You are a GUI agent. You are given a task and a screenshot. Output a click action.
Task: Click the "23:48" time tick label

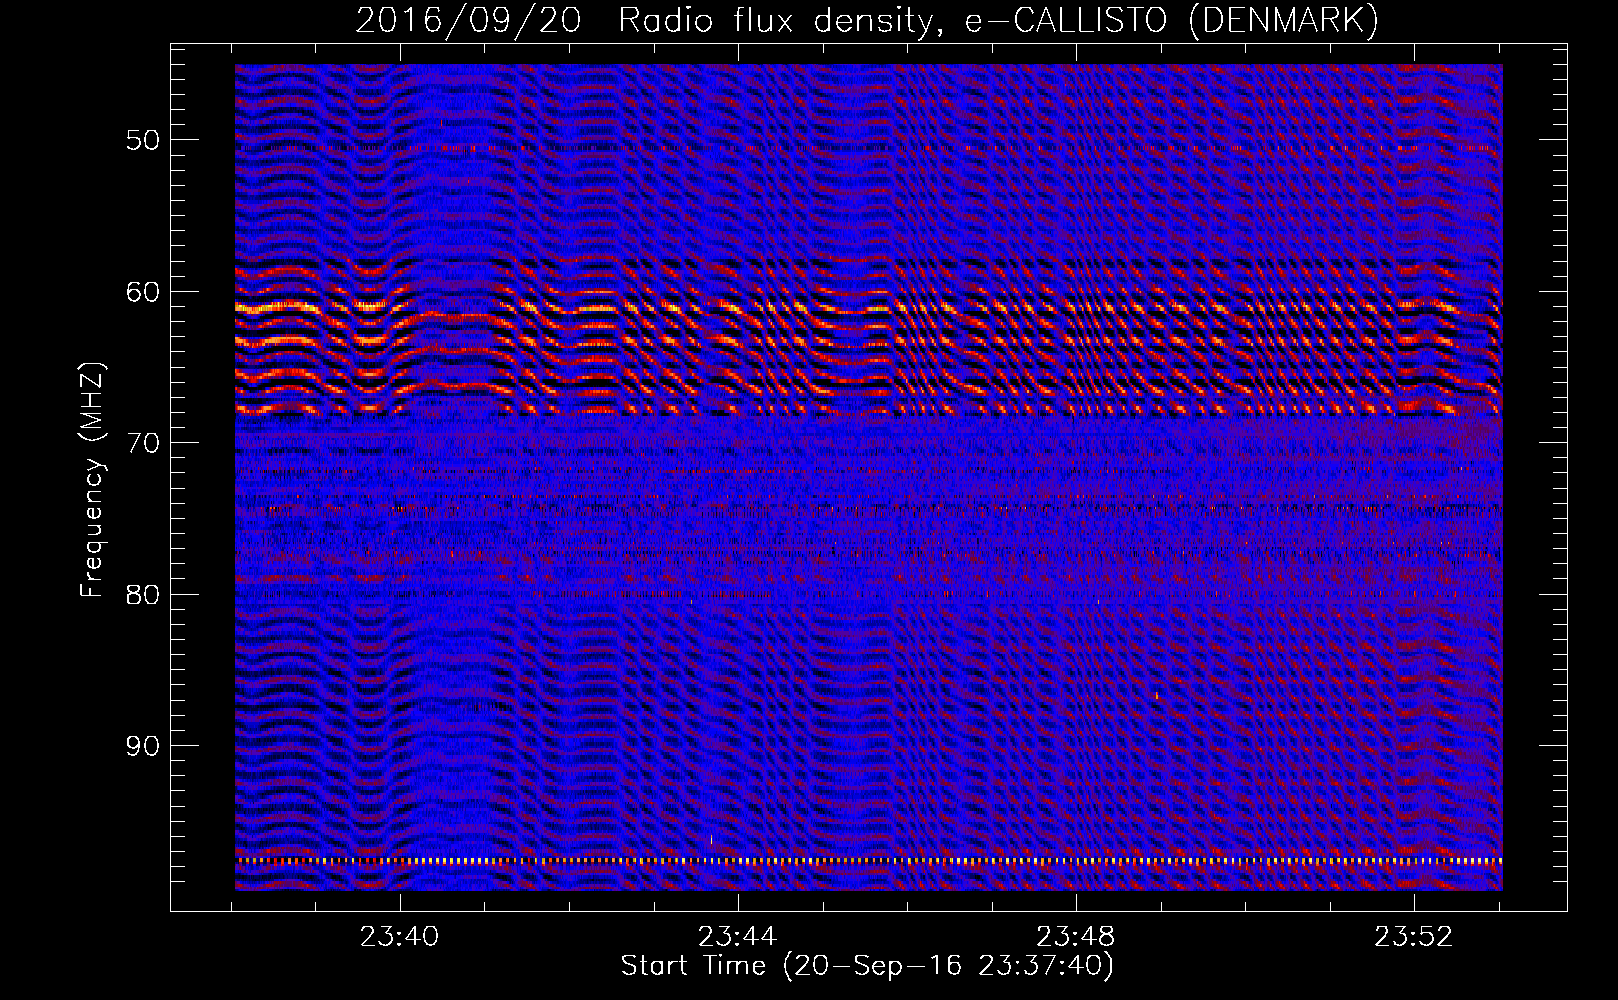tap(1076, 937)
